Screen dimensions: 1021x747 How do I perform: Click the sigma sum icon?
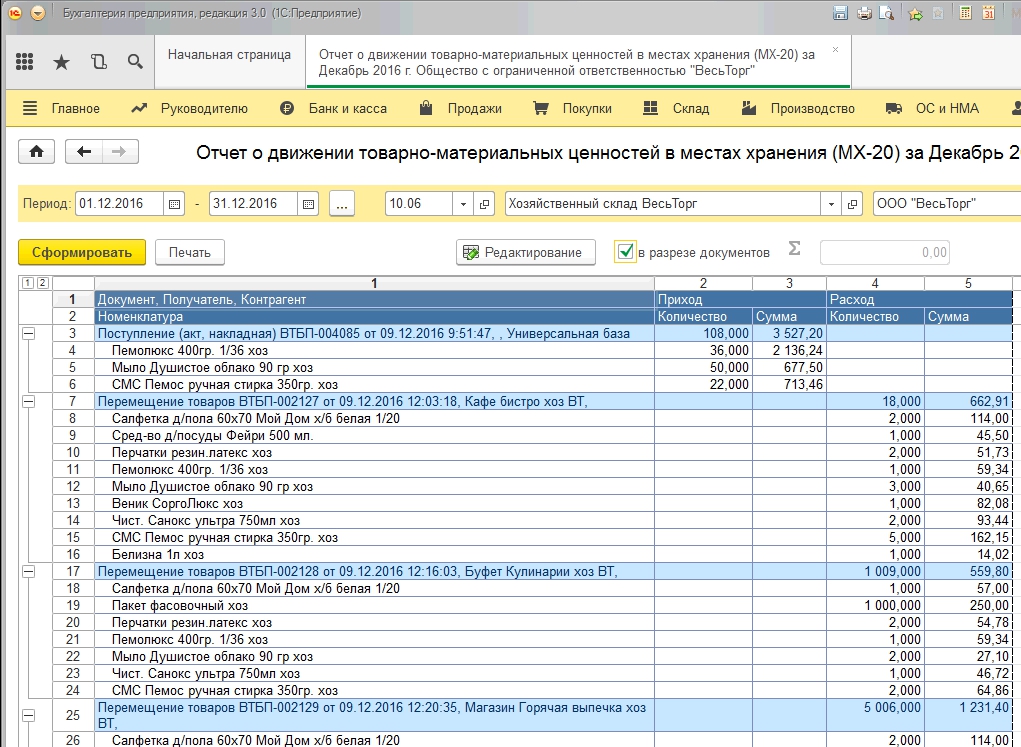794,248
